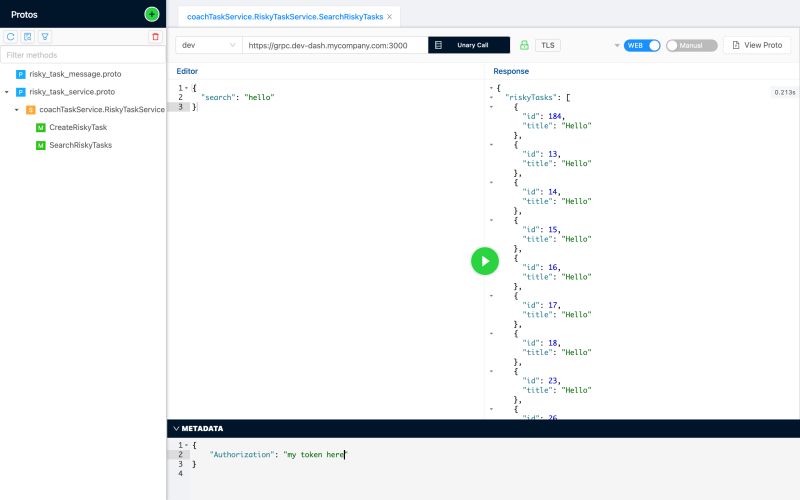Delete protos with the red trash icon

click(x=156, y=37)
